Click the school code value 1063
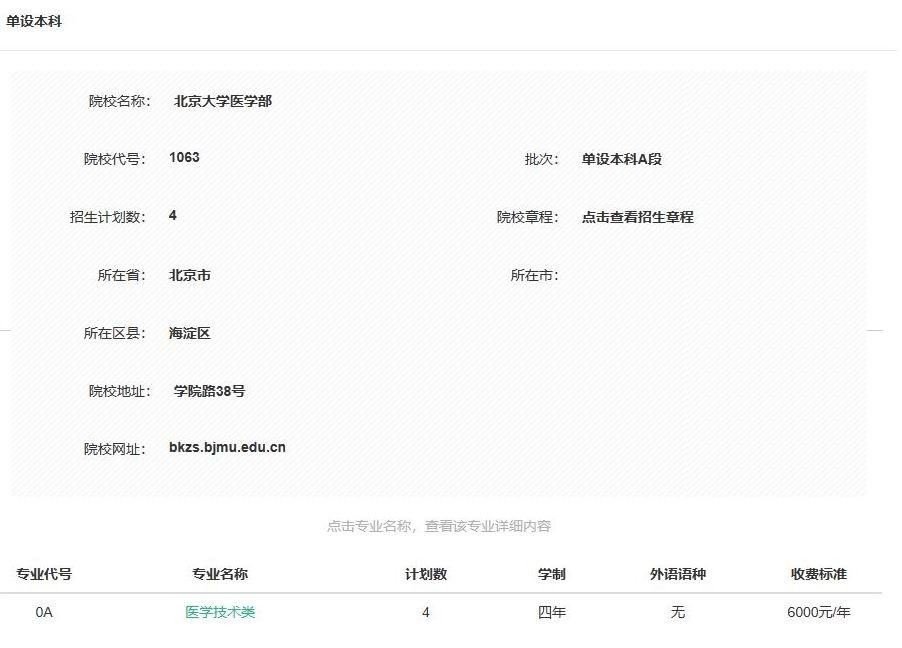 point(184,158)
